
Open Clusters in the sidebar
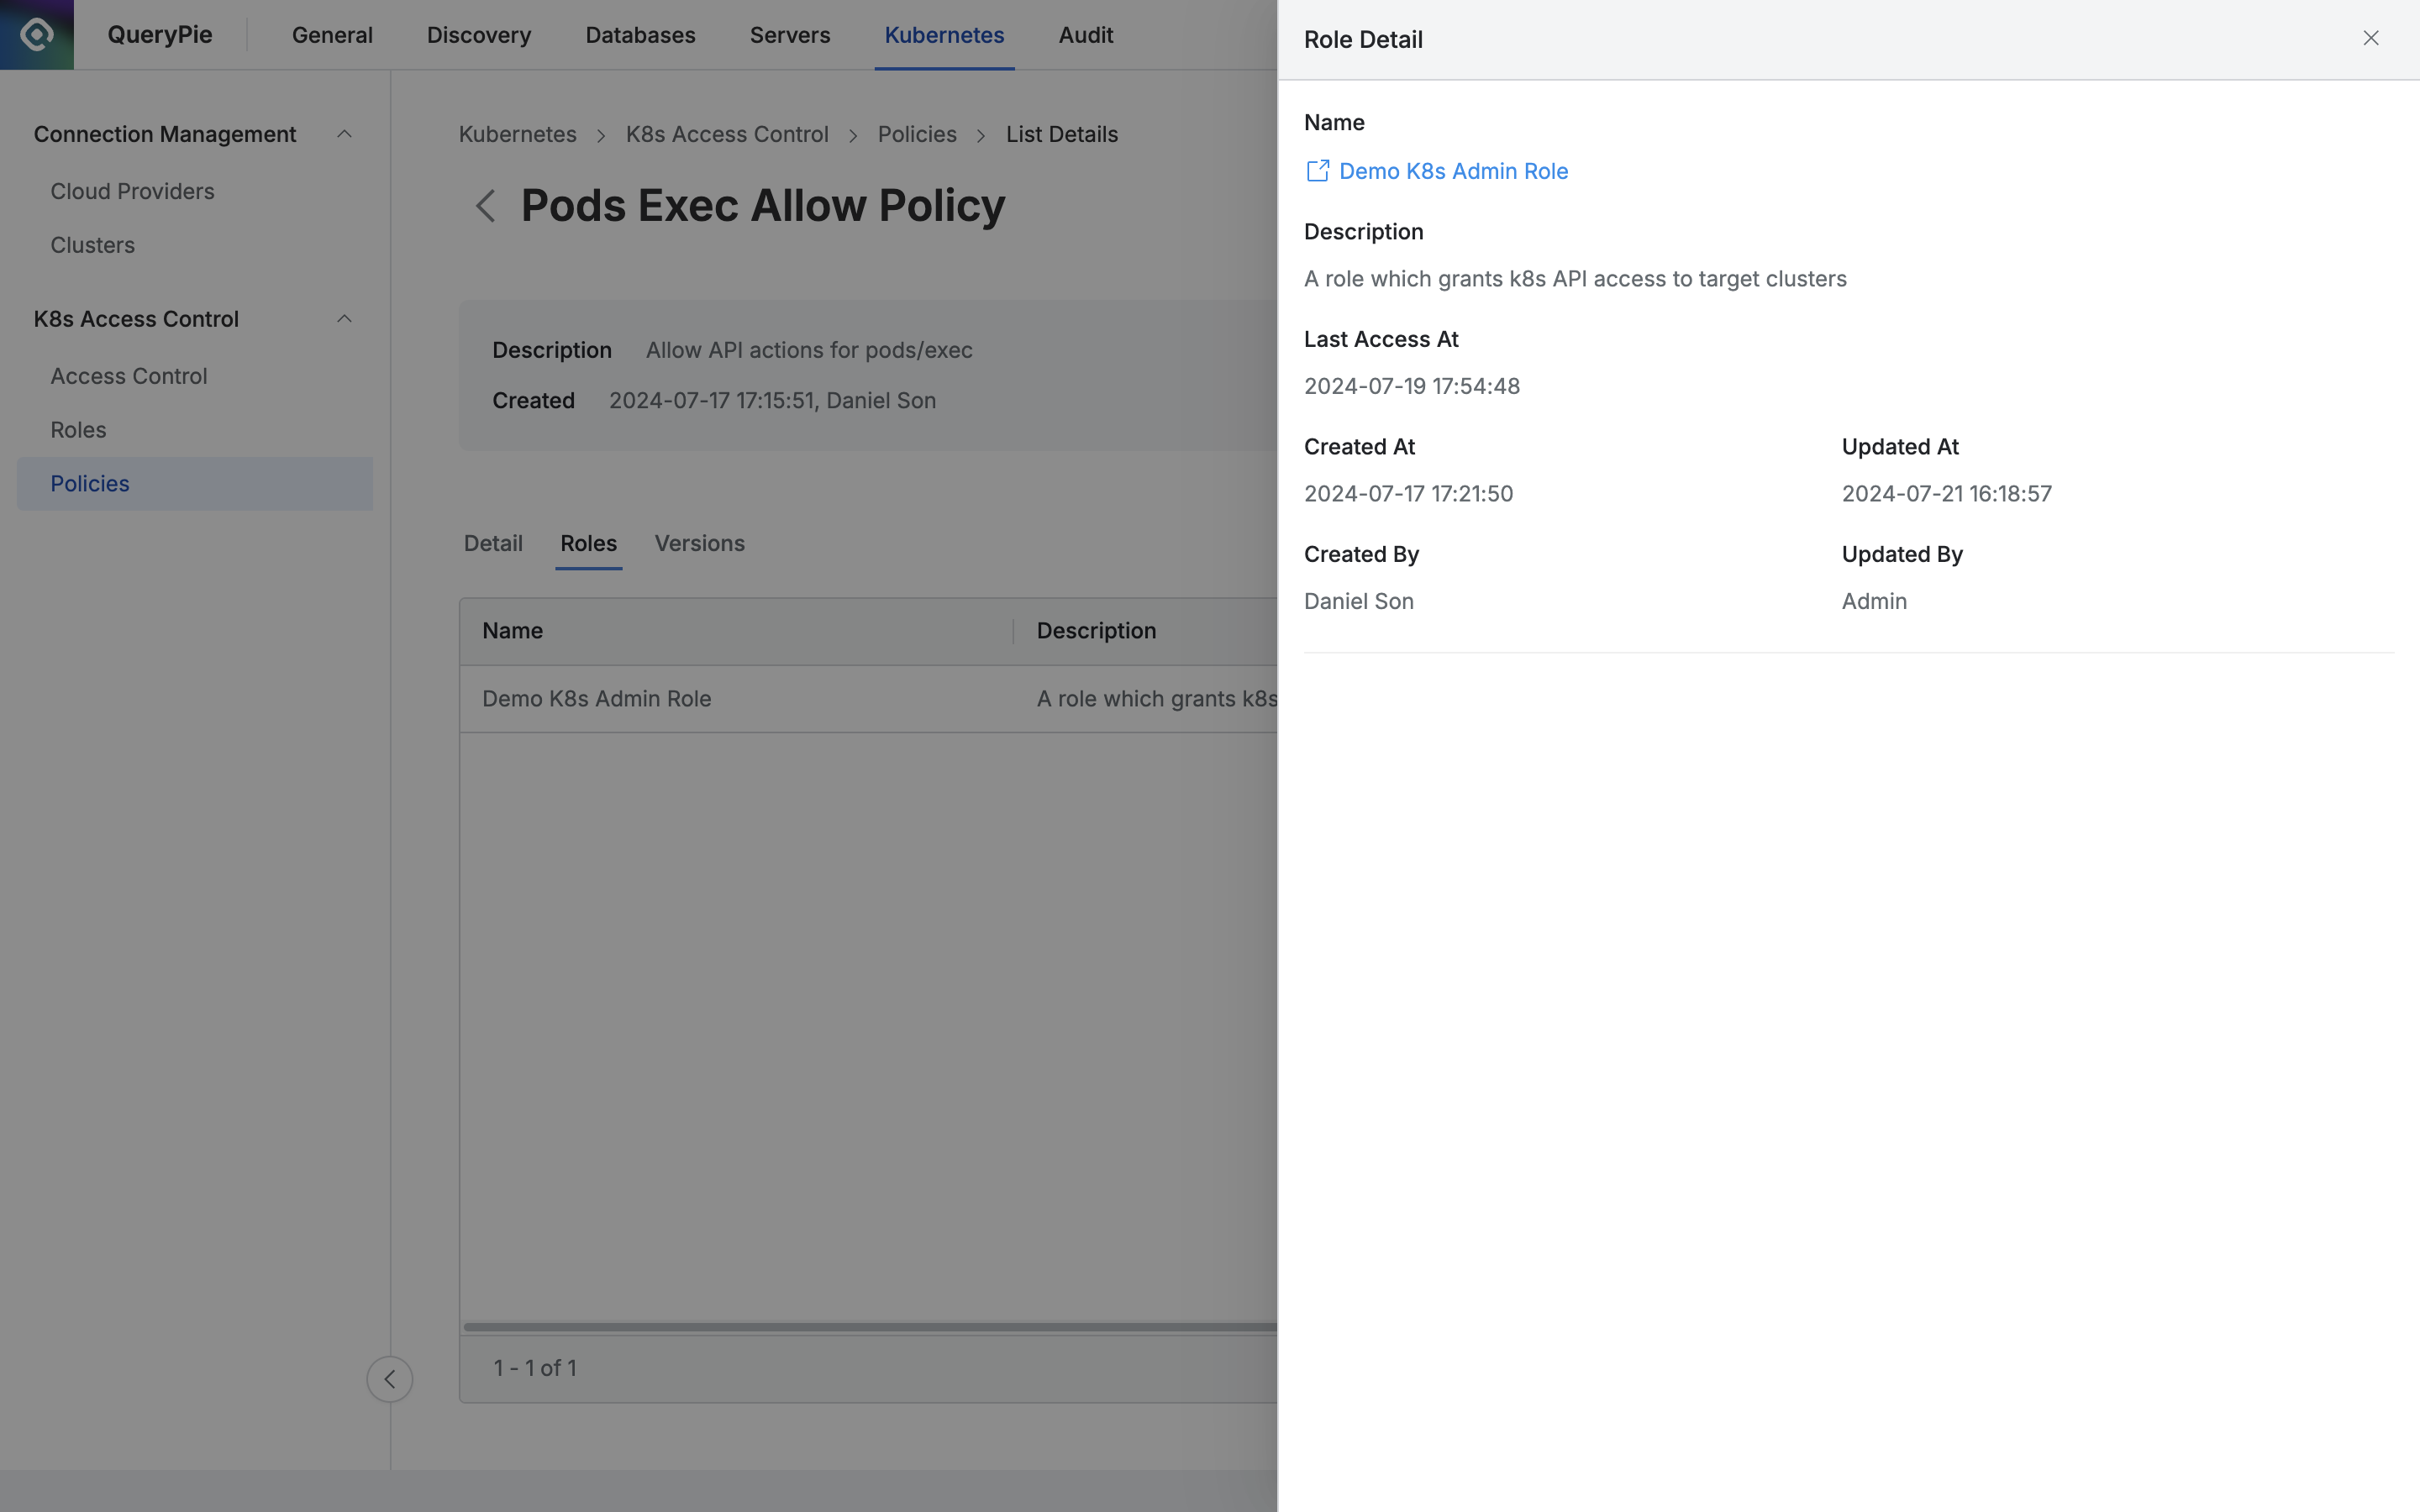pos(92,245)
